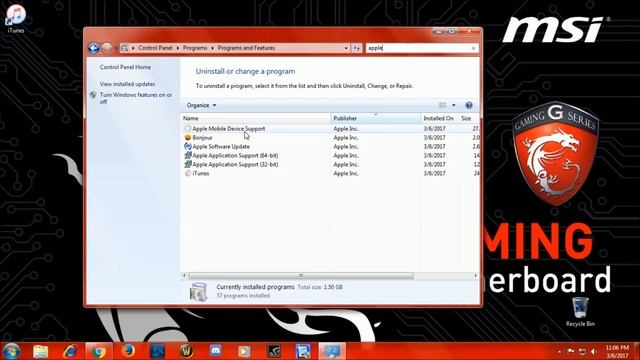
Task: Open the Recycle Bin icon
Action: click(580, 312)
